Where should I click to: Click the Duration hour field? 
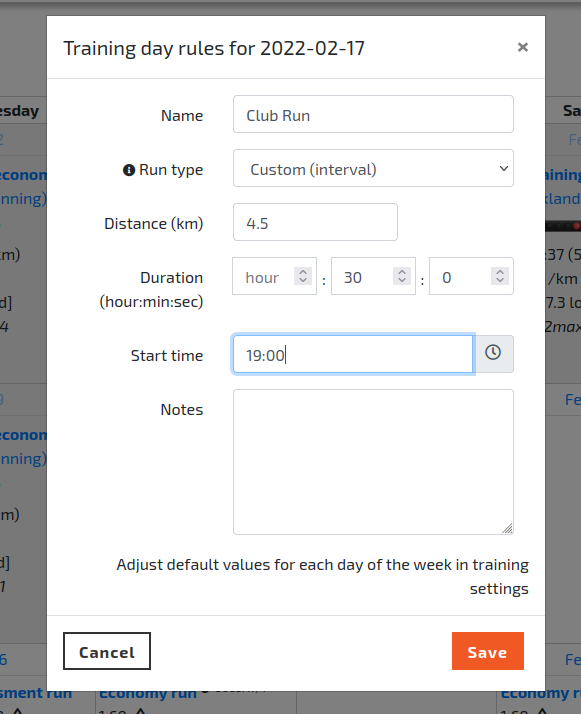click(x=274, y=276)
